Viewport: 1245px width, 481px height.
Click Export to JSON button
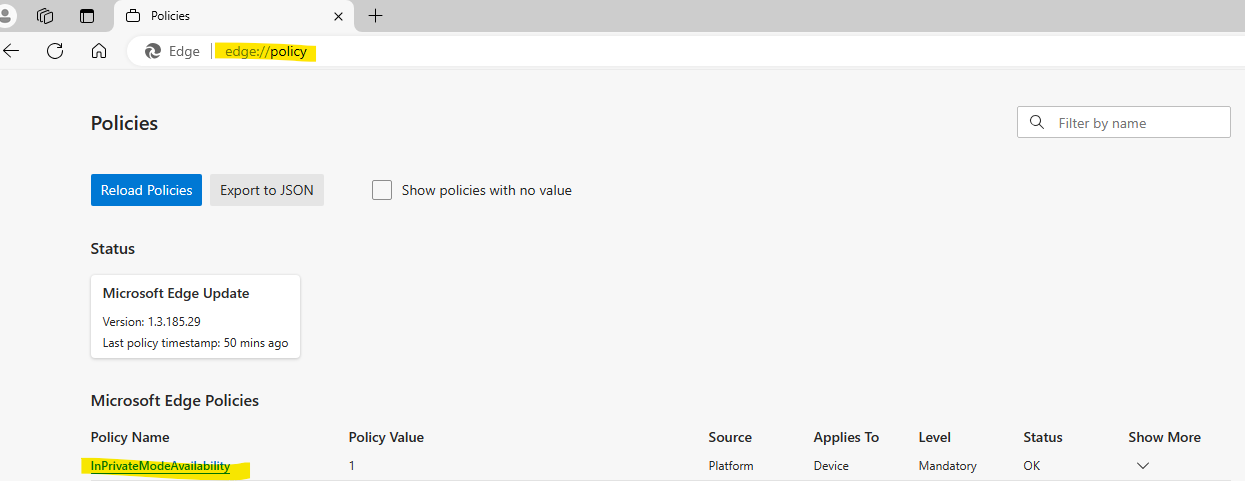coord(267,190)
